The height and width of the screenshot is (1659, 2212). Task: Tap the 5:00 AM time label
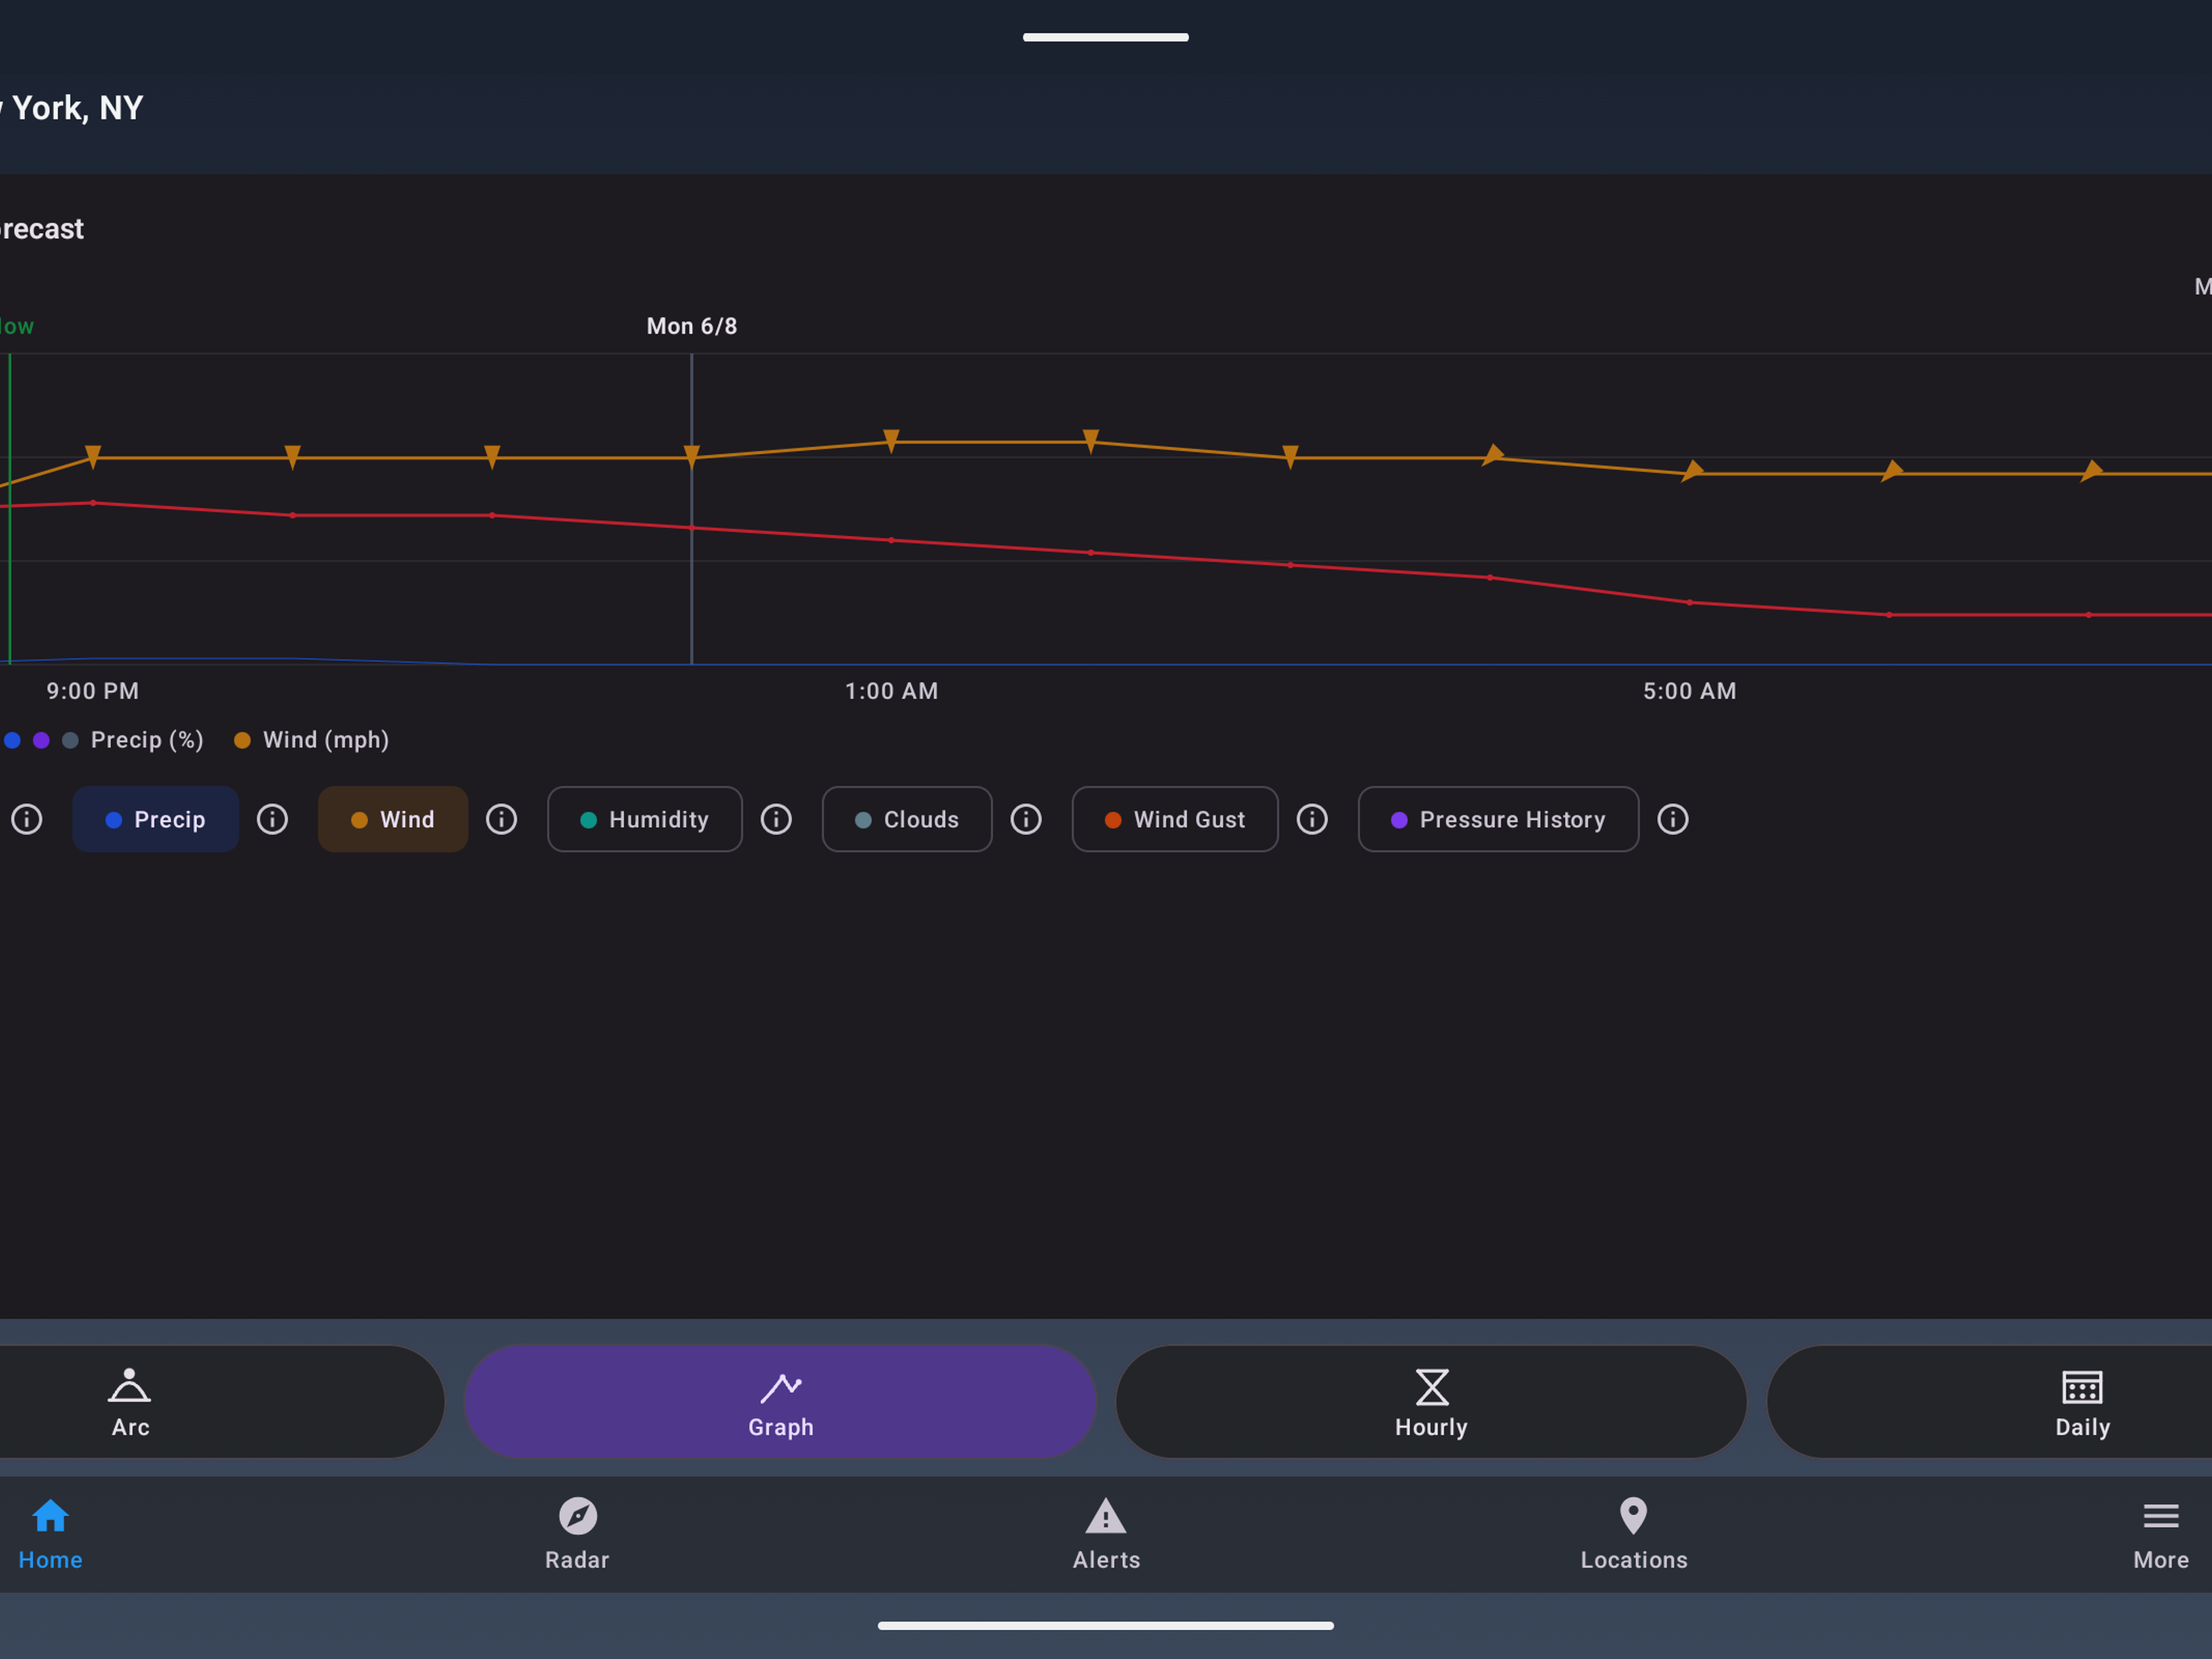click(x=1690, y=691)
